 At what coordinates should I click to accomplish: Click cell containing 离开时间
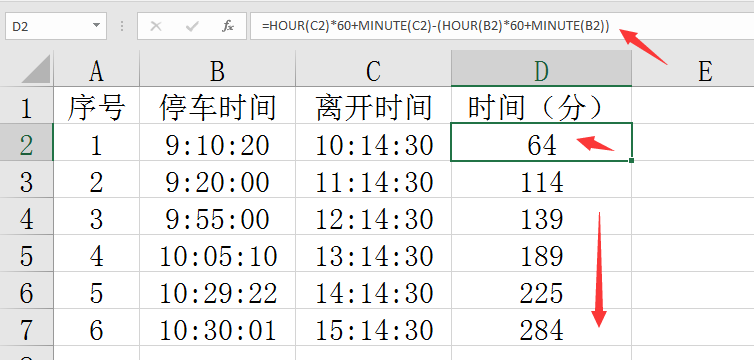pos(373,105)
